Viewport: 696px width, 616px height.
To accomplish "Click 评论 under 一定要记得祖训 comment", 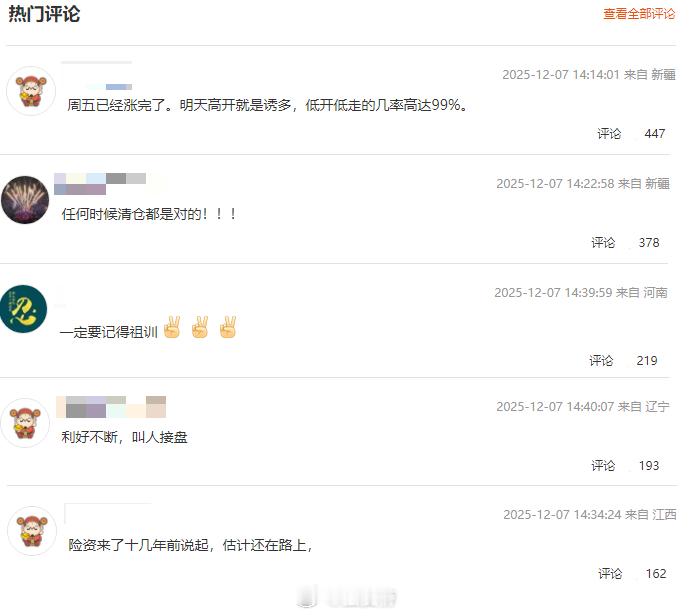I will pos(601,360).
